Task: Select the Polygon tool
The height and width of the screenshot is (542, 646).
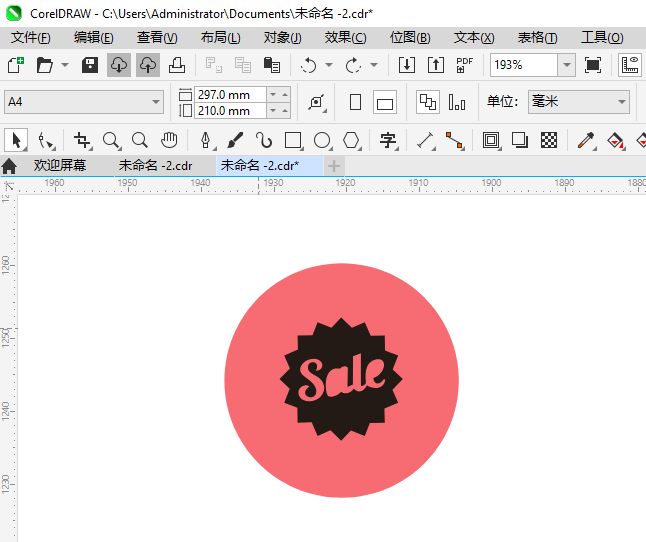Action: (351, 140)
